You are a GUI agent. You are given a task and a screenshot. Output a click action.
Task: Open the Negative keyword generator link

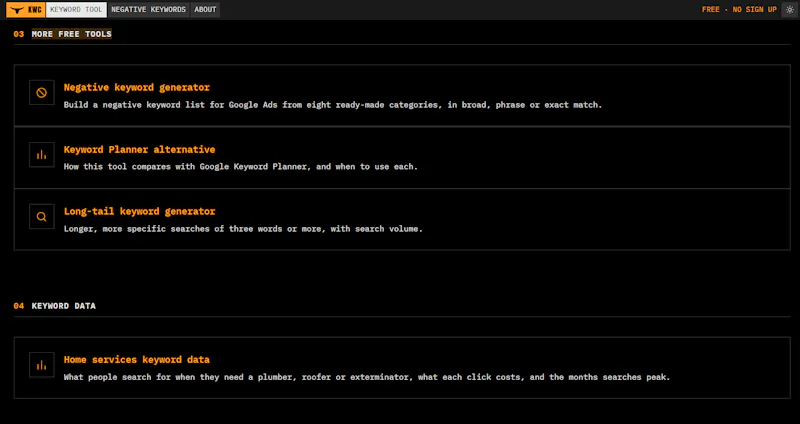click(137, 87)
